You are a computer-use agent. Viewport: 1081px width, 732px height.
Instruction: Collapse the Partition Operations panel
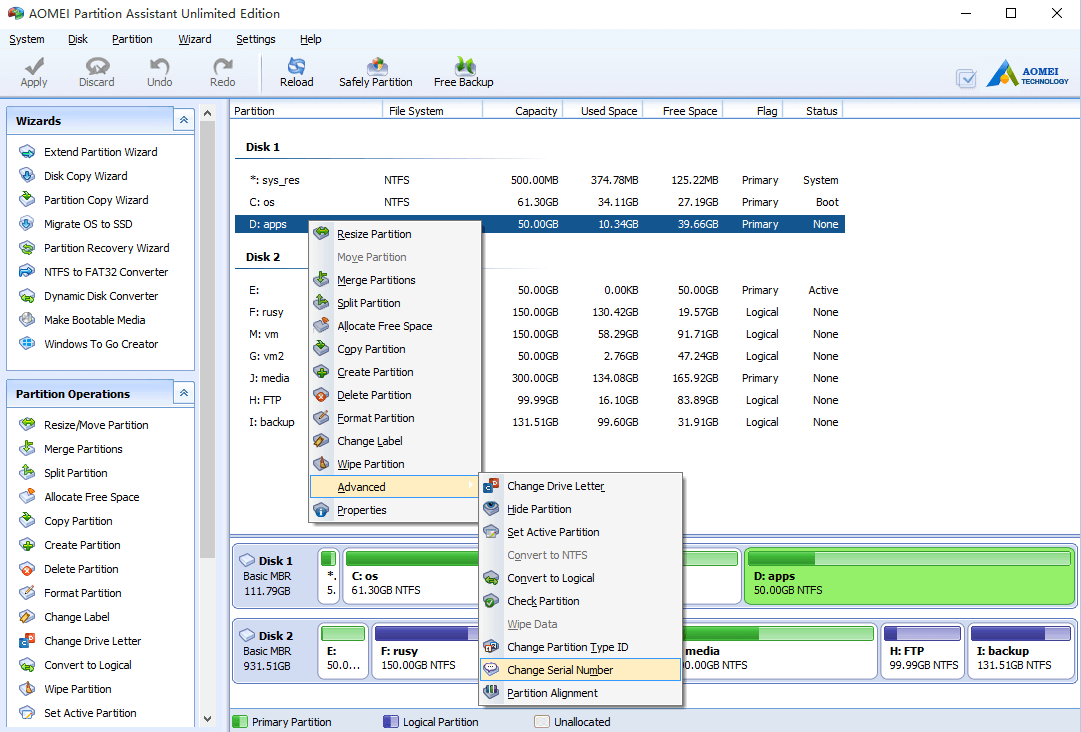pos(183,393)
